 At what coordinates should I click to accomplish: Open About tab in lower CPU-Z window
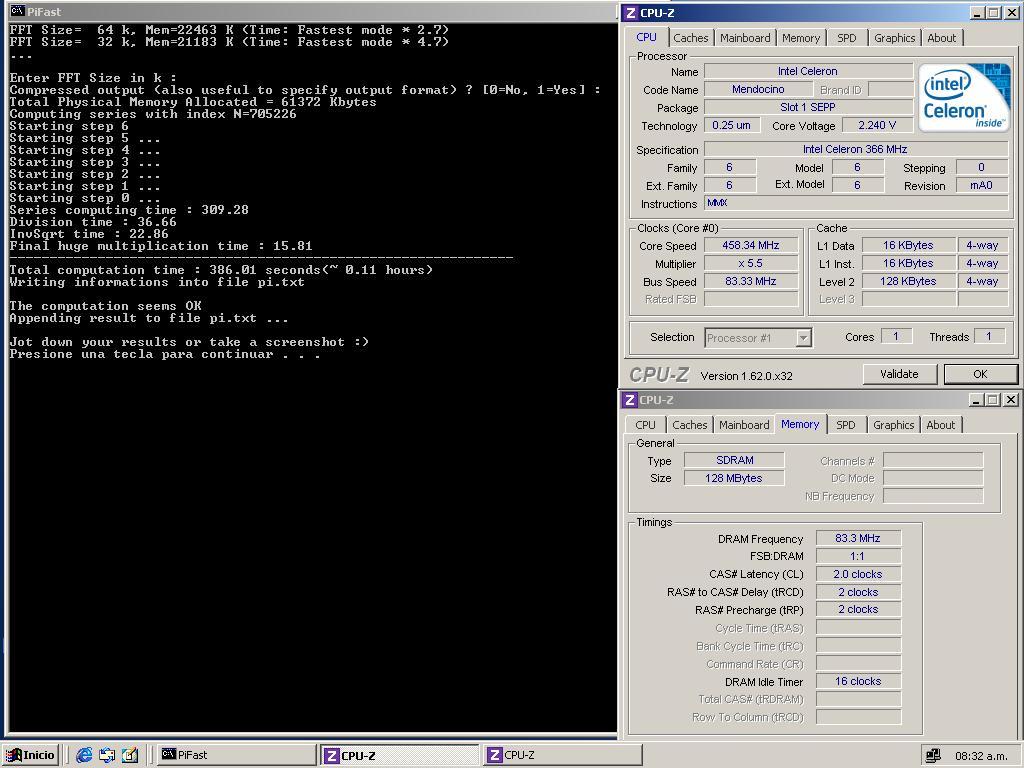(940, 424)
